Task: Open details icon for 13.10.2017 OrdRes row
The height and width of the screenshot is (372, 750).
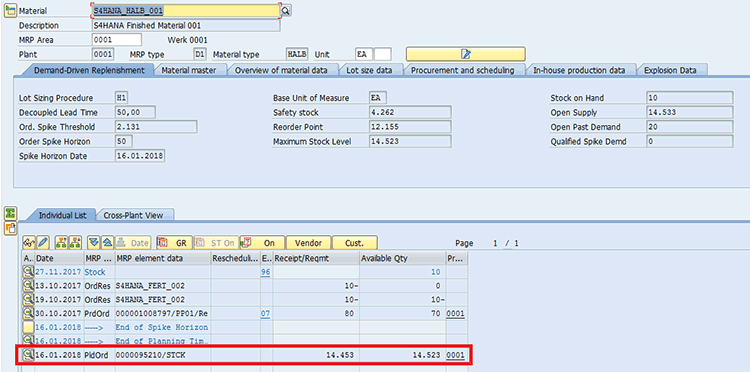Action: click(29, 285)
